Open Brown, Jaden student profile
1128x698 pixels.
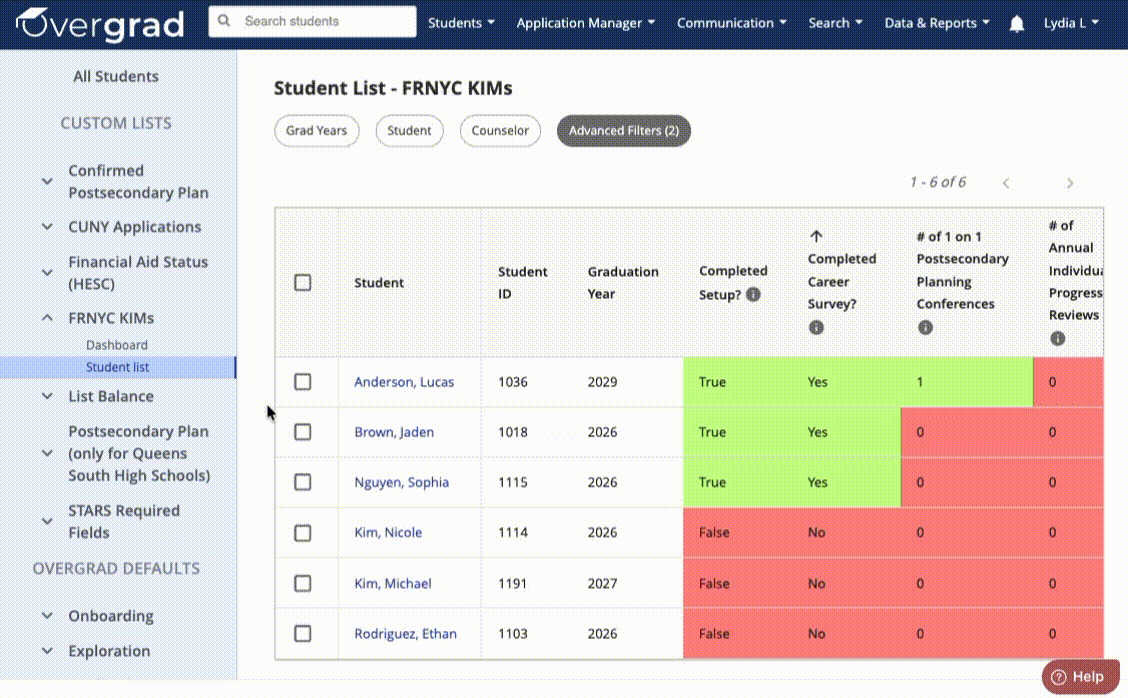pos(394,432)
